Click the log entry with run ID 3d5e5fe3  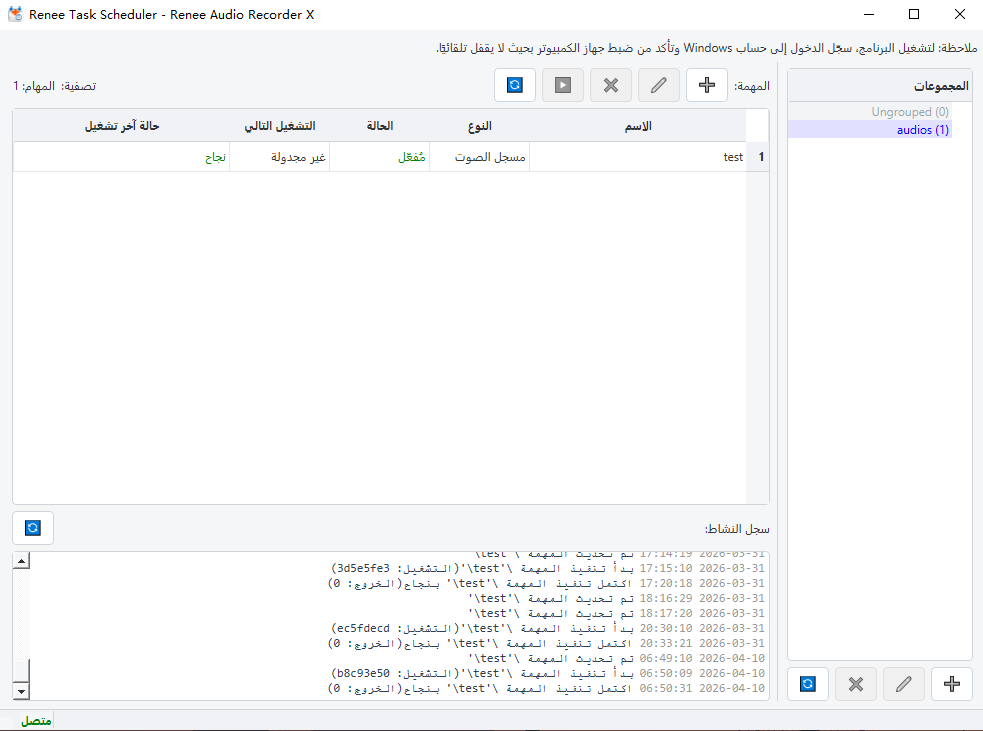coord(548,569)
